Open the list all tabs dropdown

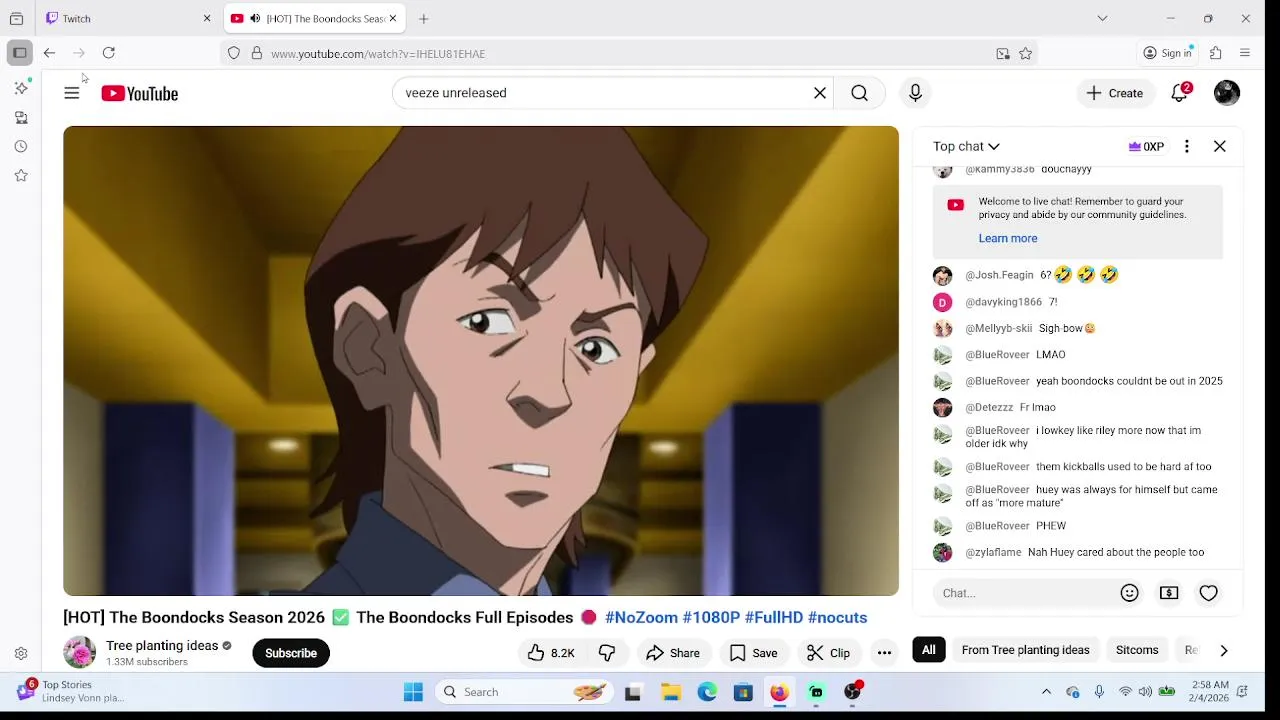1102,18
